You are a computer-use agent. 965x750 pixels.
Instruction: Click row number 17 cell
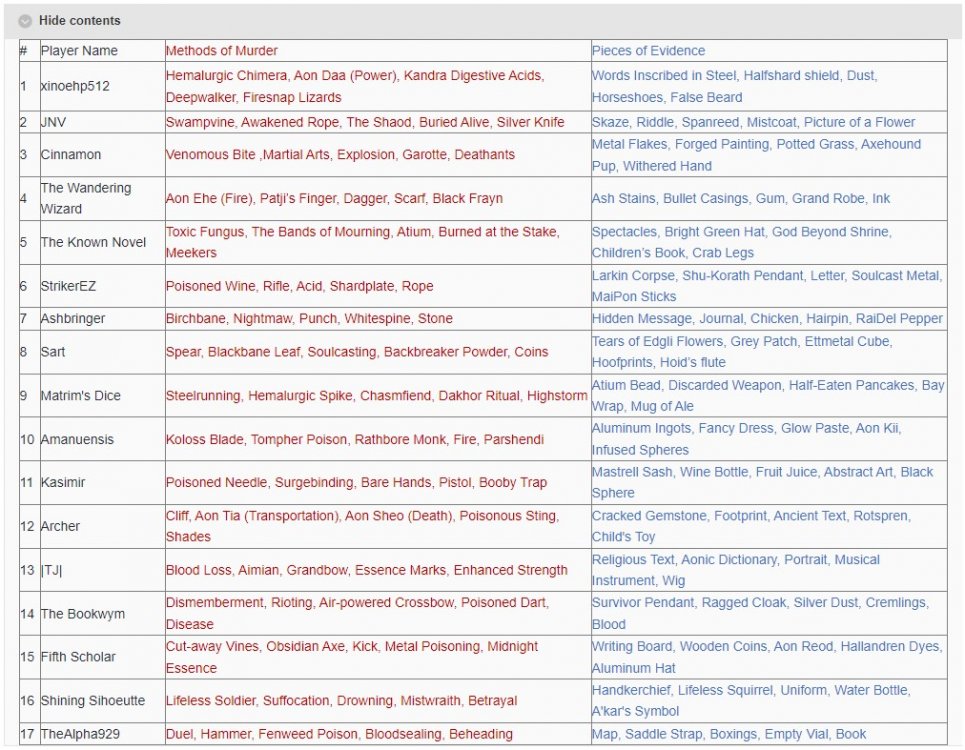click(30, 734)
